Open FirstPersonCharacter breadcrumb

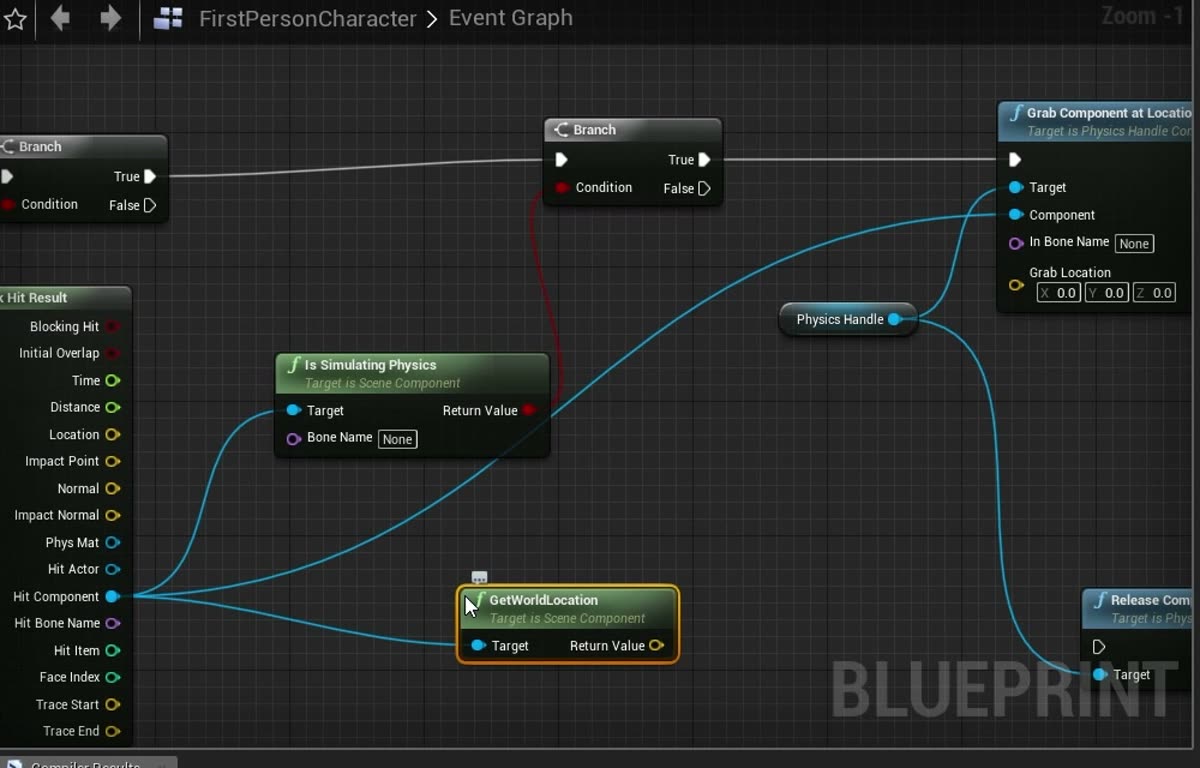(308, 18)
